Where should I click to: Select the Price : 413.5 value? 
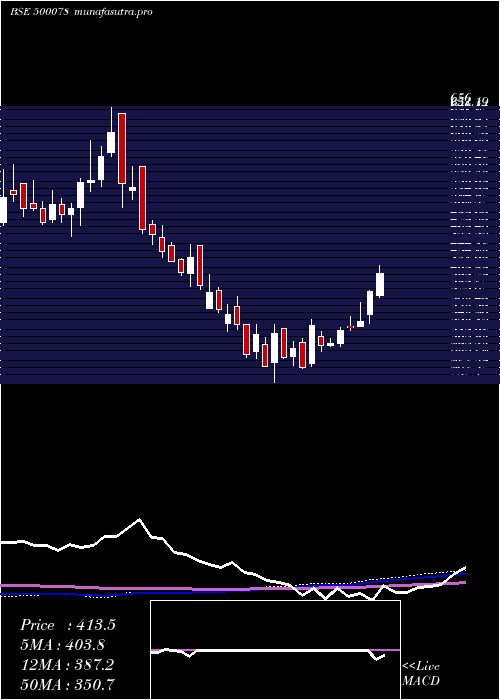pos(68,625)
